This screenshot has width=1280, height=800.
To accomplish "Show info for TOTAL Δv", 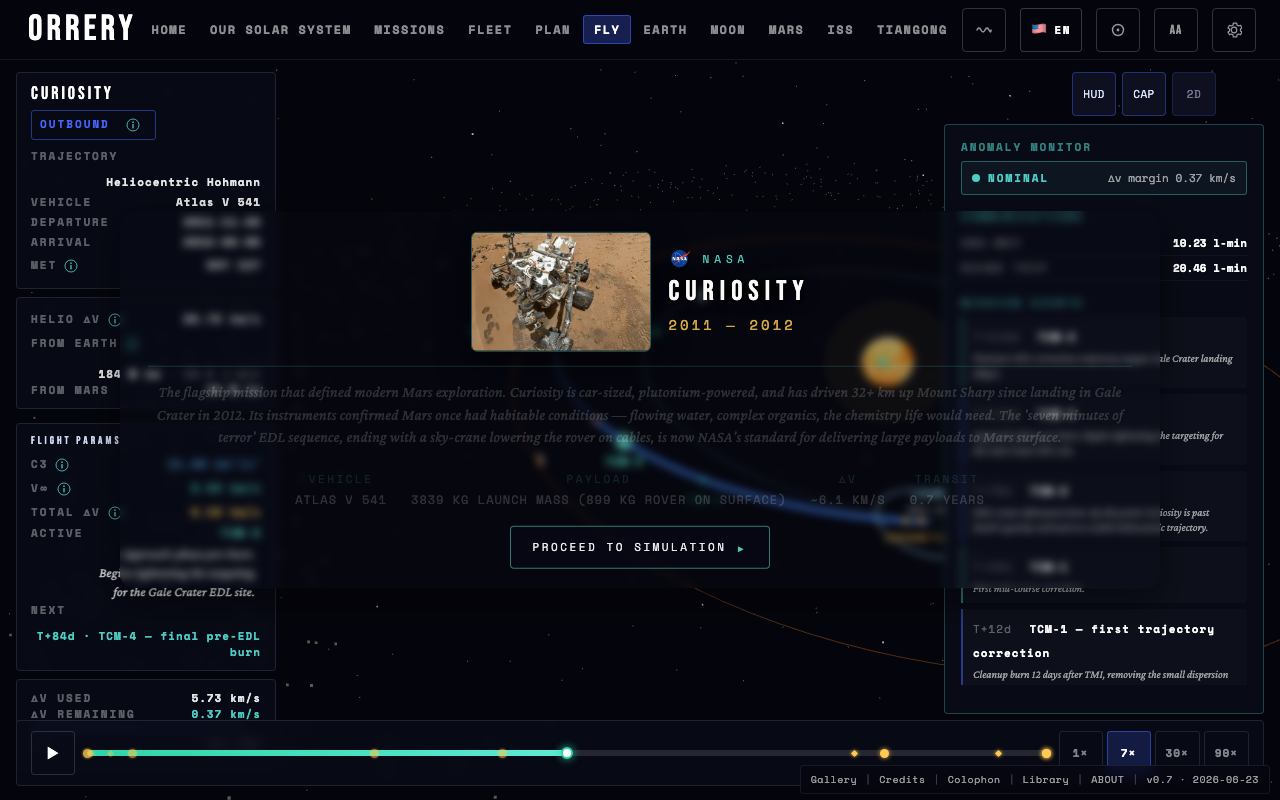I will coord(115,513).
